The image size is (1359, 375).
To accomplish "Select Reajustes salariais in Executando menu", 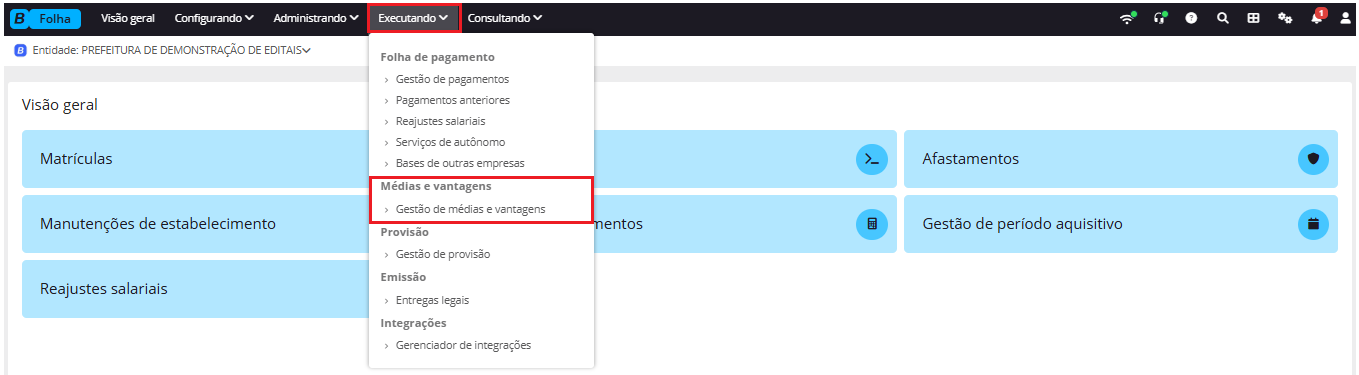I will point(440,121).
